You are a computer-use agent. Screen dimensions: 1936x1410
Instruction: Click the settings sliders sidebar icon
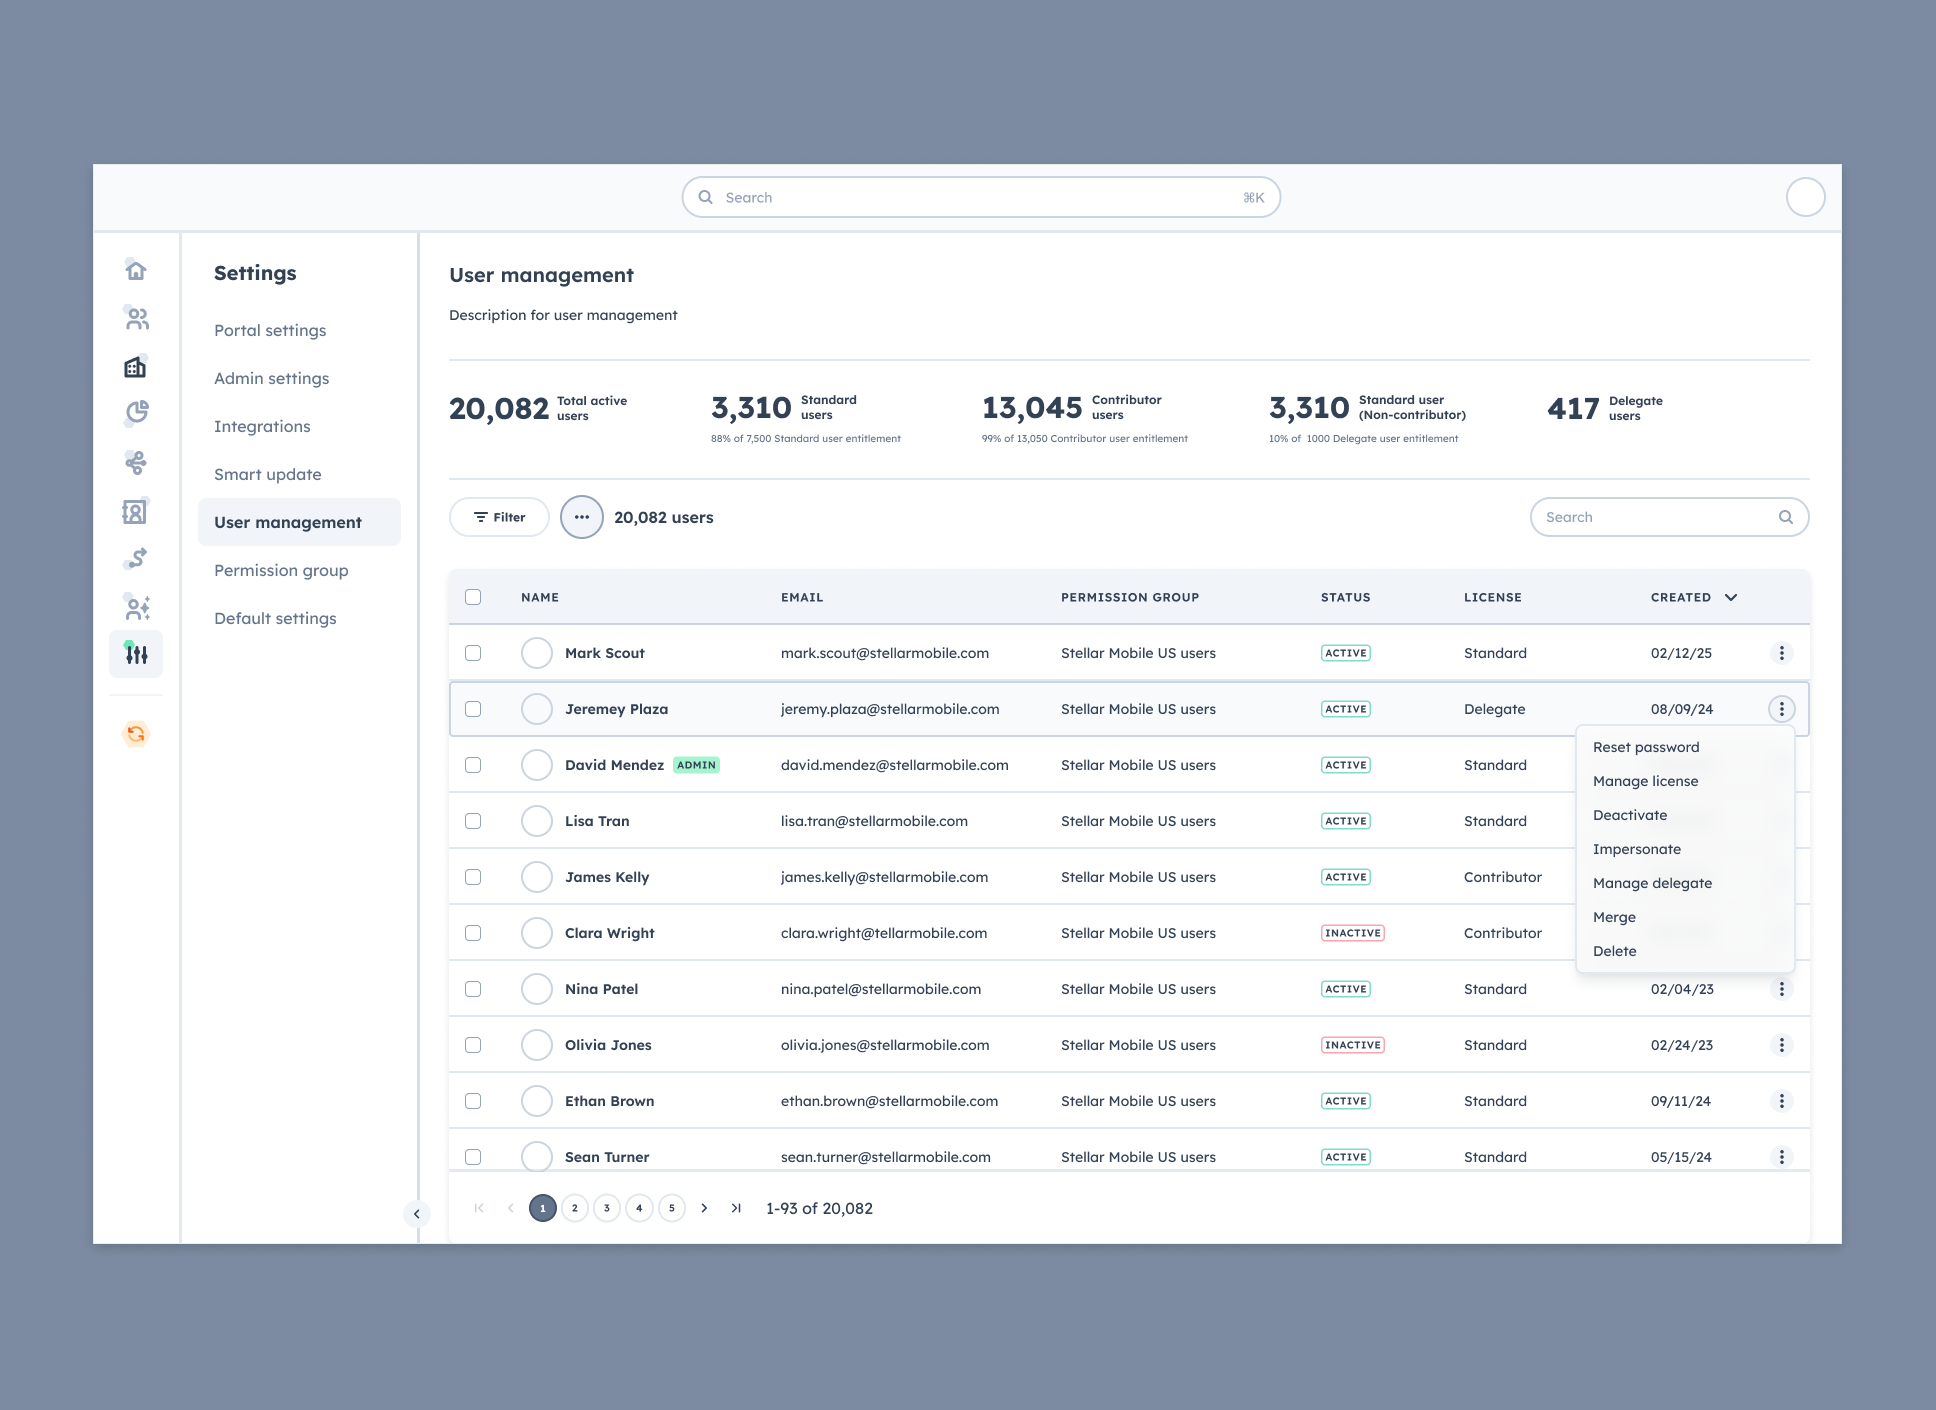[136, 654]
